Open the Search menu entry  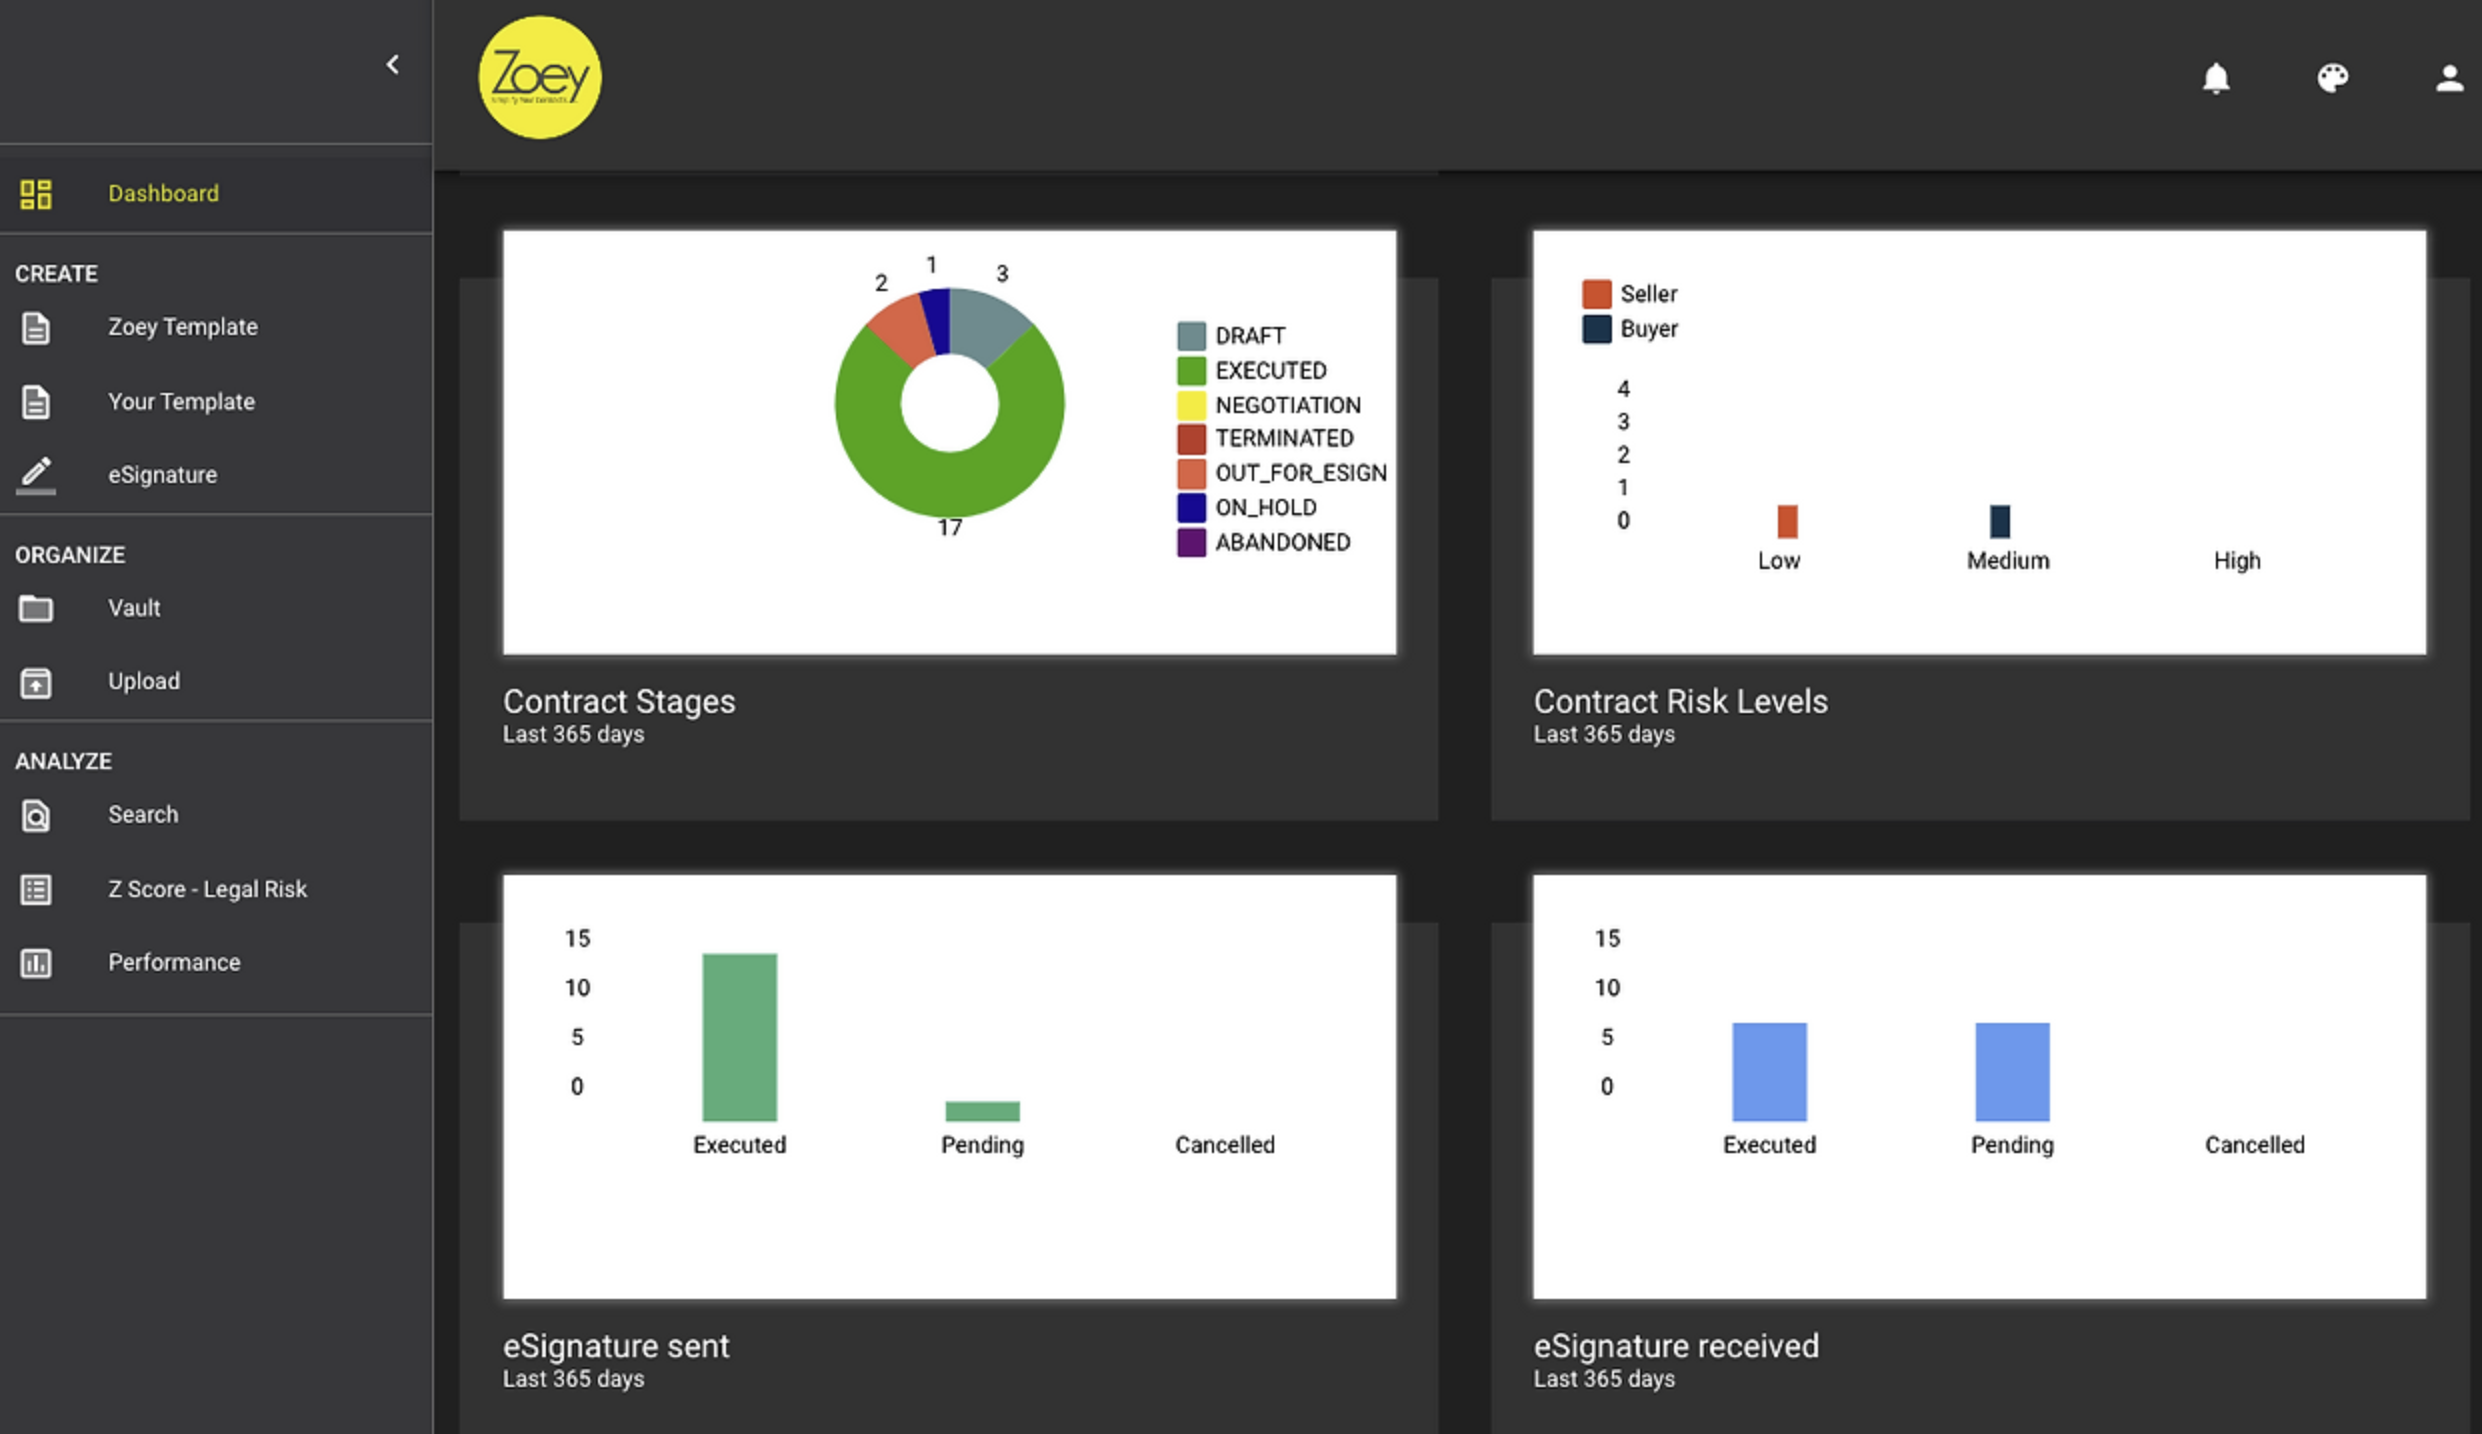pyautogui.click(x=143, y=814)
